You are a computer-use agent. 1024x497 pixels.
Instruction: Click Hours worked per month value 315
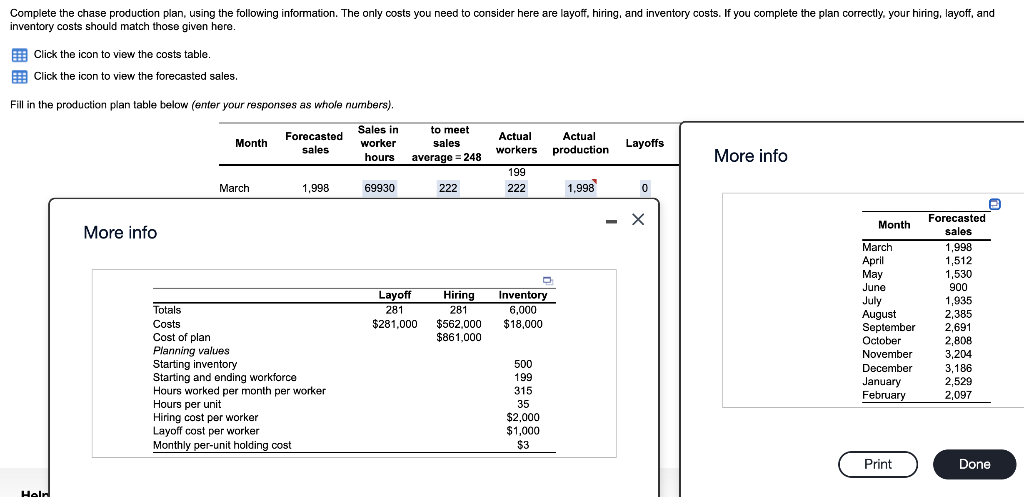[523, 391]
